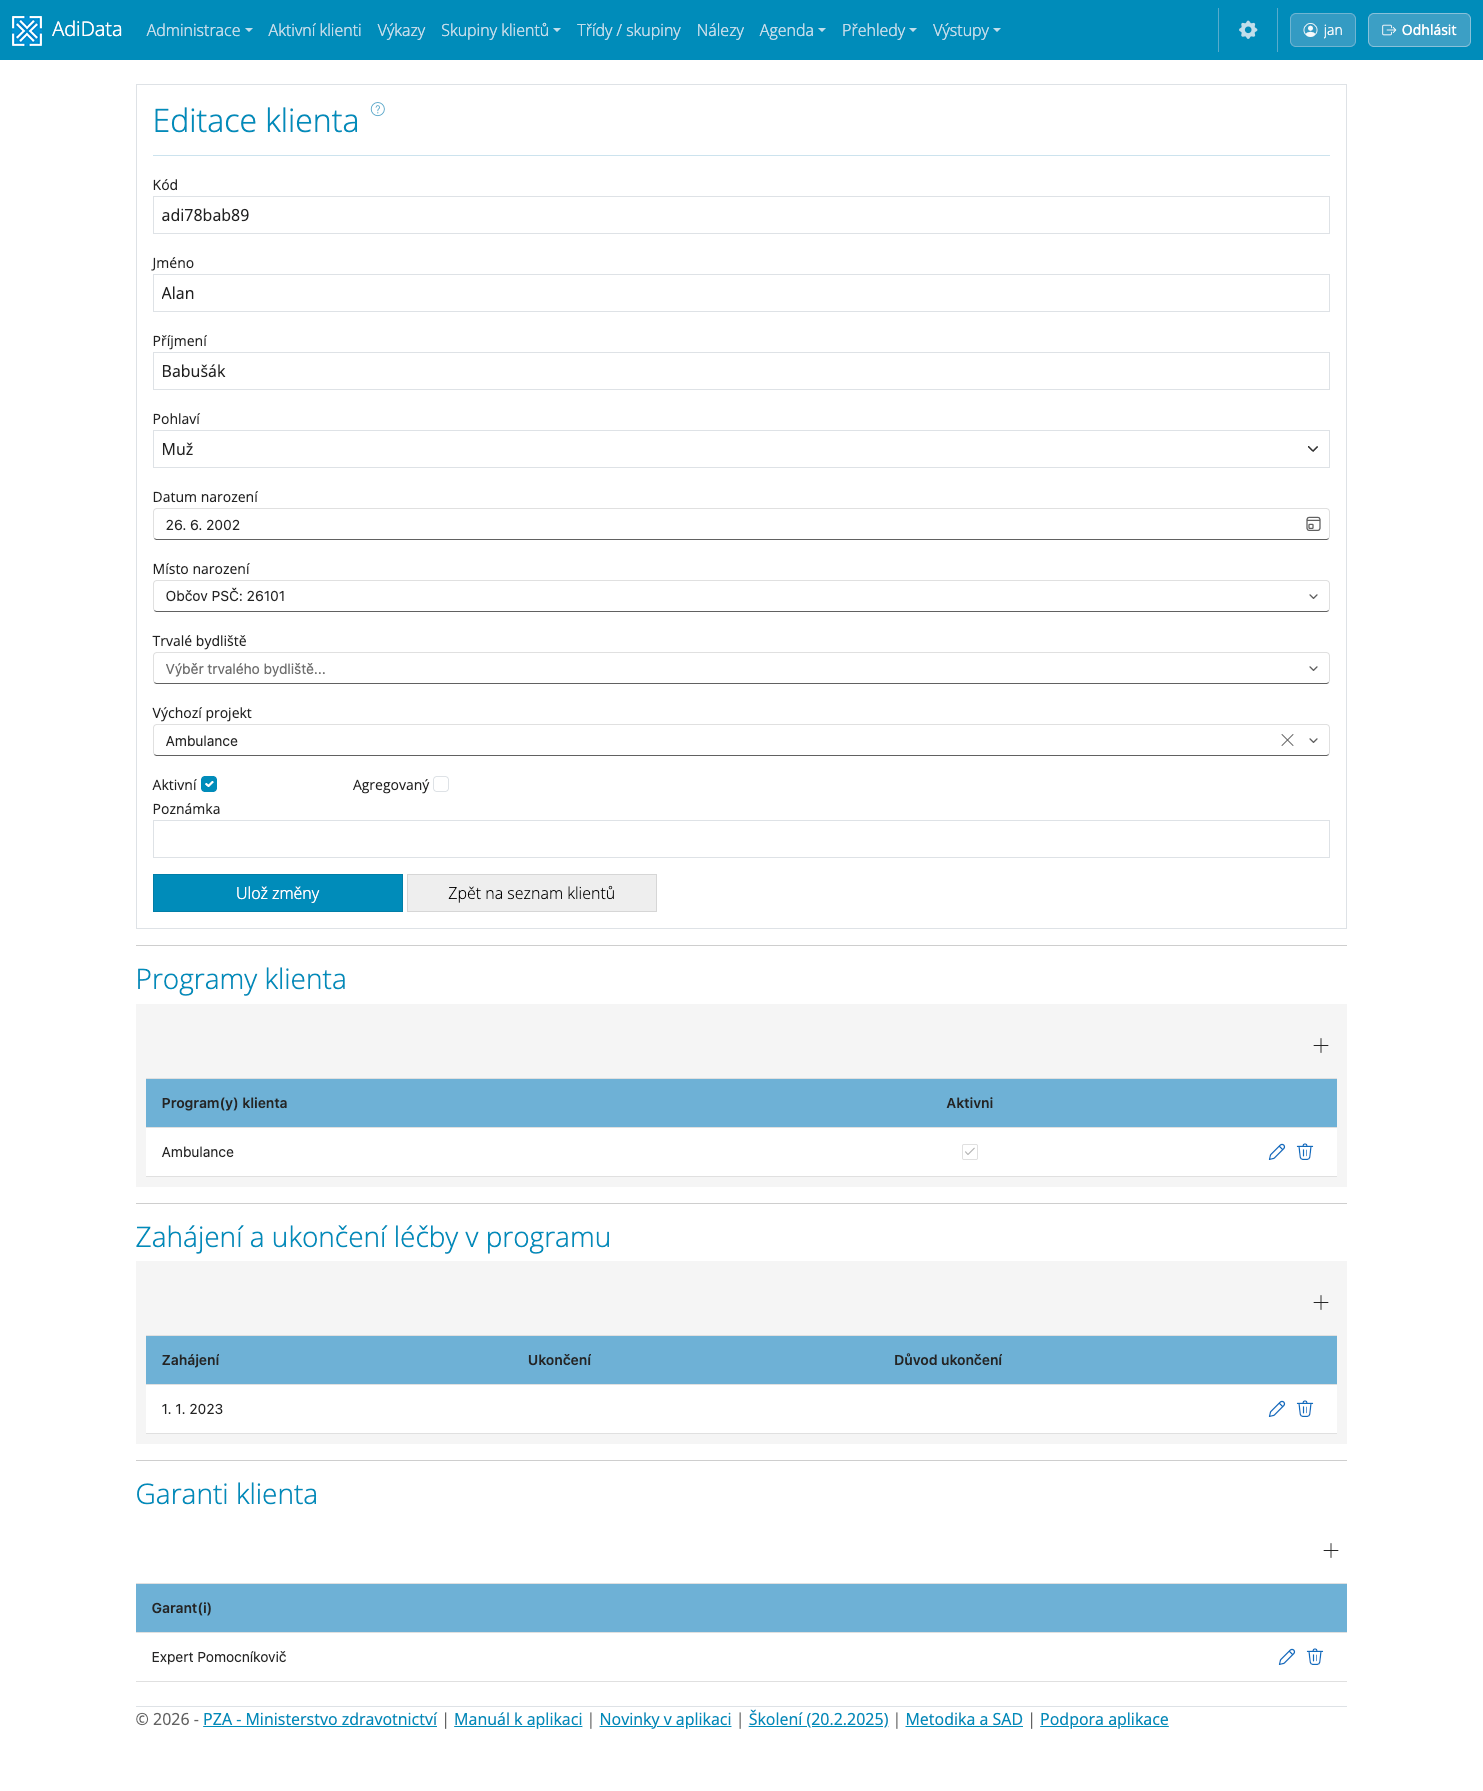Click into the Kód input field
1483x1791 pixels.
pyautogui.click(x=741, y=215)
